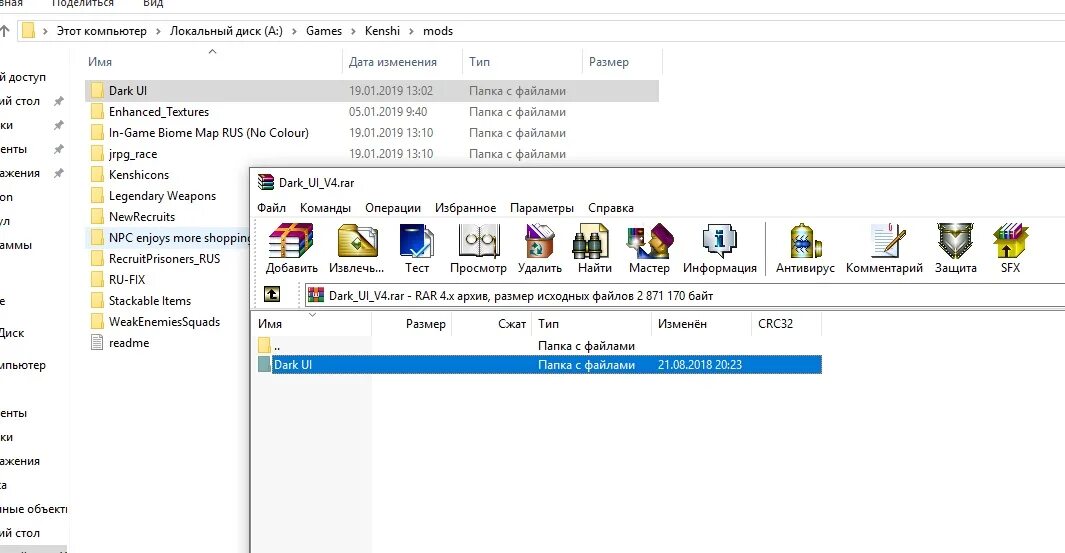Open the Файл menu in WinRAR

(x=271, y=208)
